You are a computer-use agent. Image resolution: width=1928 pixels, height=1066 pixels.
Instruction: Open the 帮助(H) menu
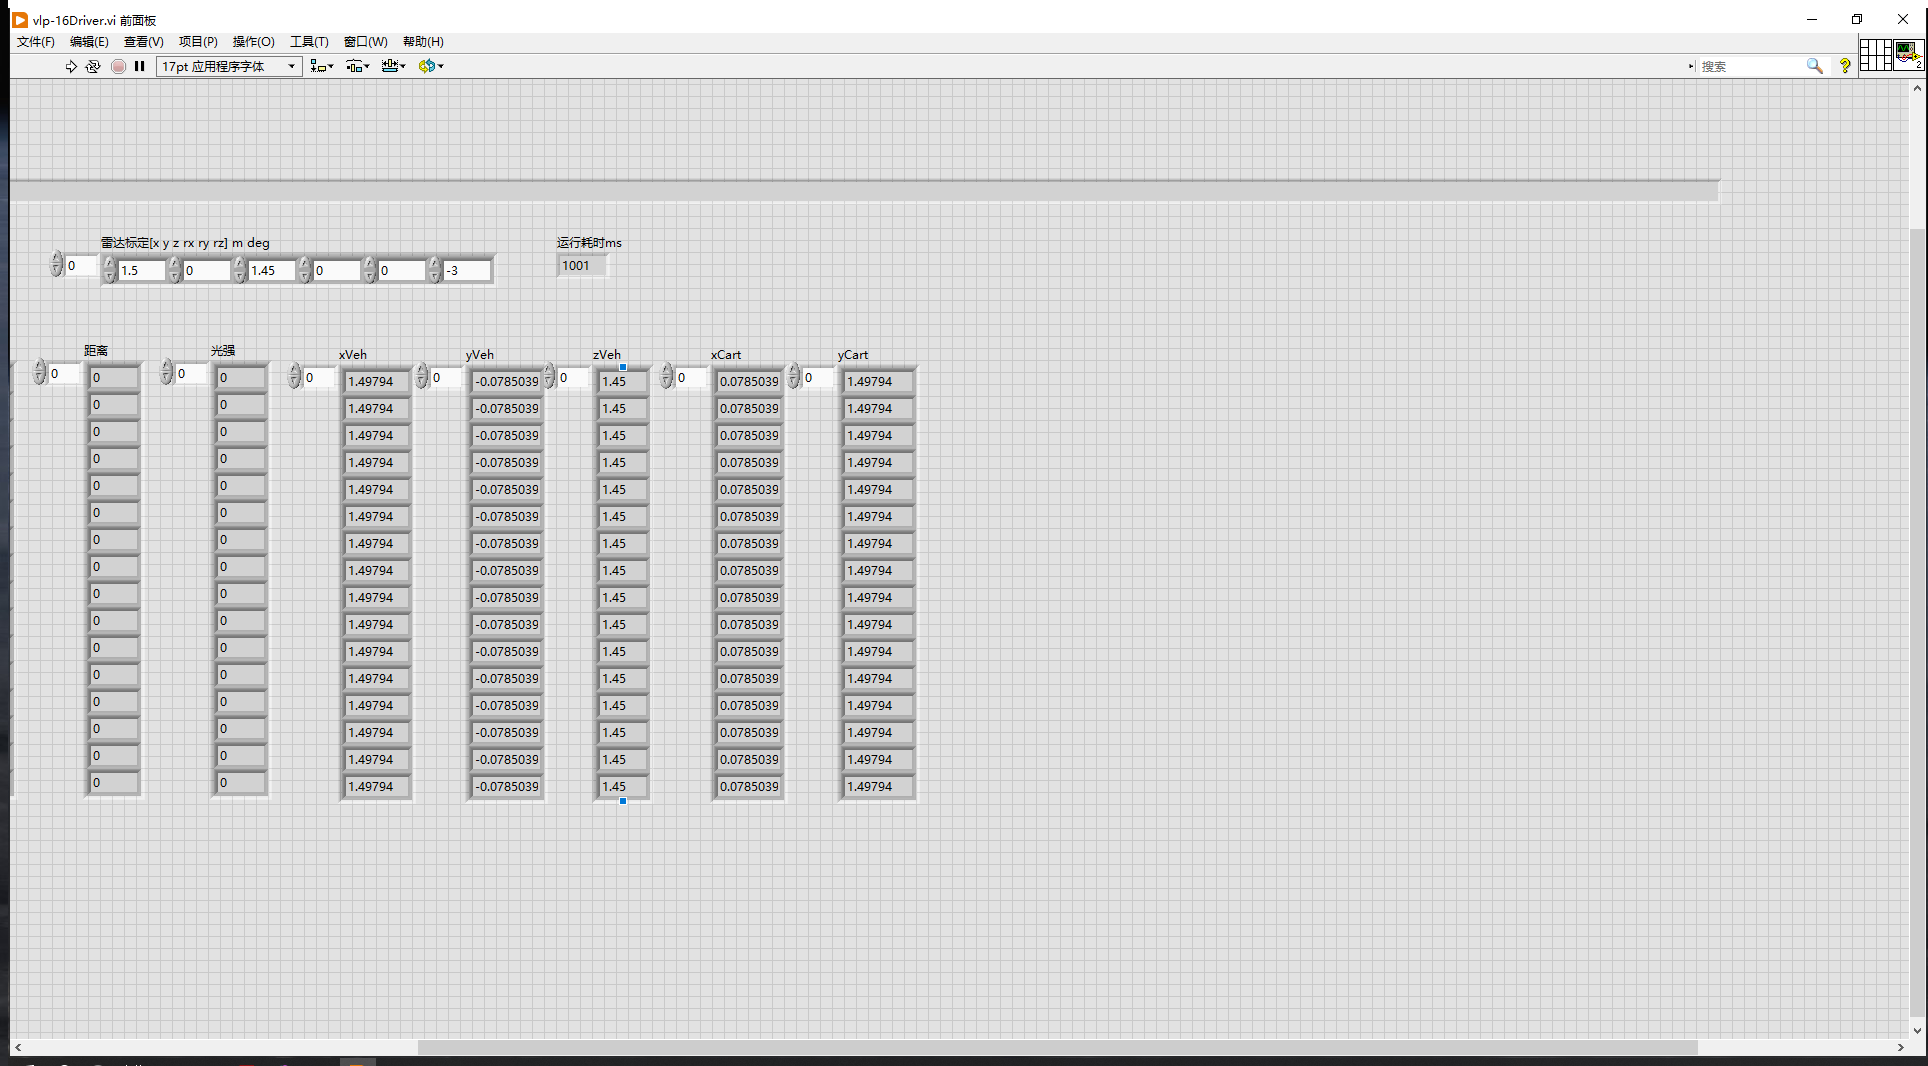pos(423,41)
